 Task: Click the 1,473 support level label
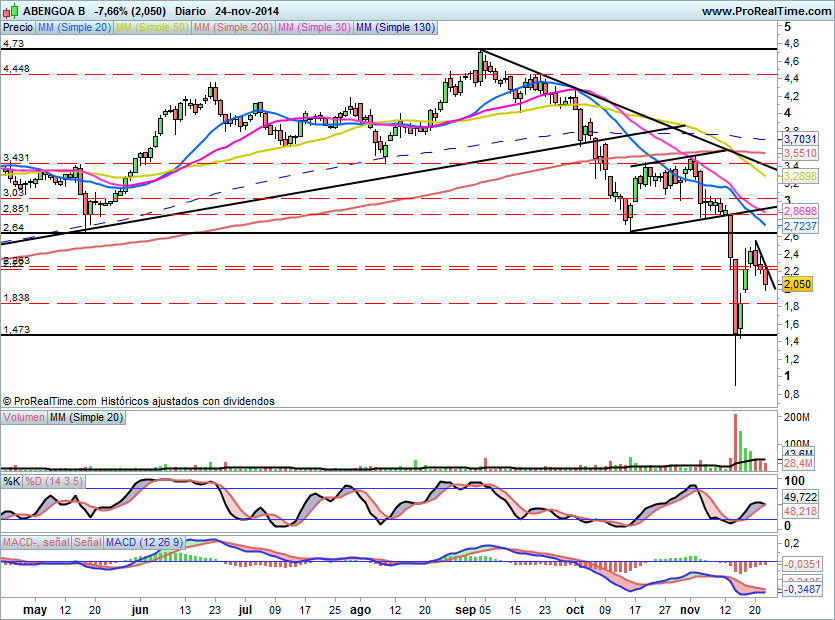click(x=16, y=330)
